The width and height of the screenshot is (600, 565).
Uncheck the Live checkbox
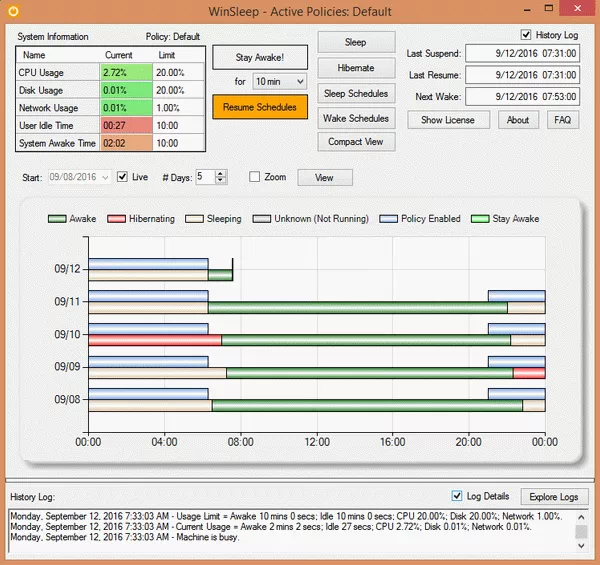pyautogui.click(x=123, y=177)
